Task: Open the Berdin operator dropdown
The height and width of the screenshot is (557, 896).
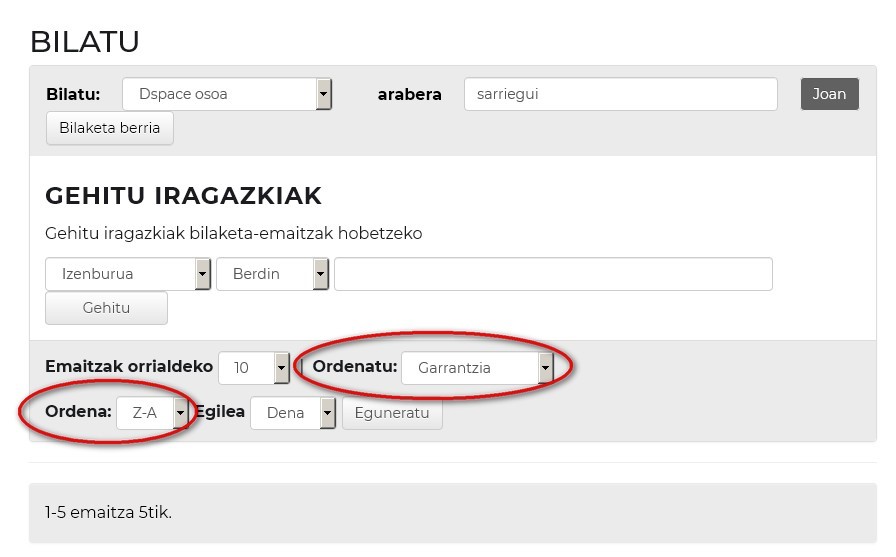Action: (x=273, y=274)
